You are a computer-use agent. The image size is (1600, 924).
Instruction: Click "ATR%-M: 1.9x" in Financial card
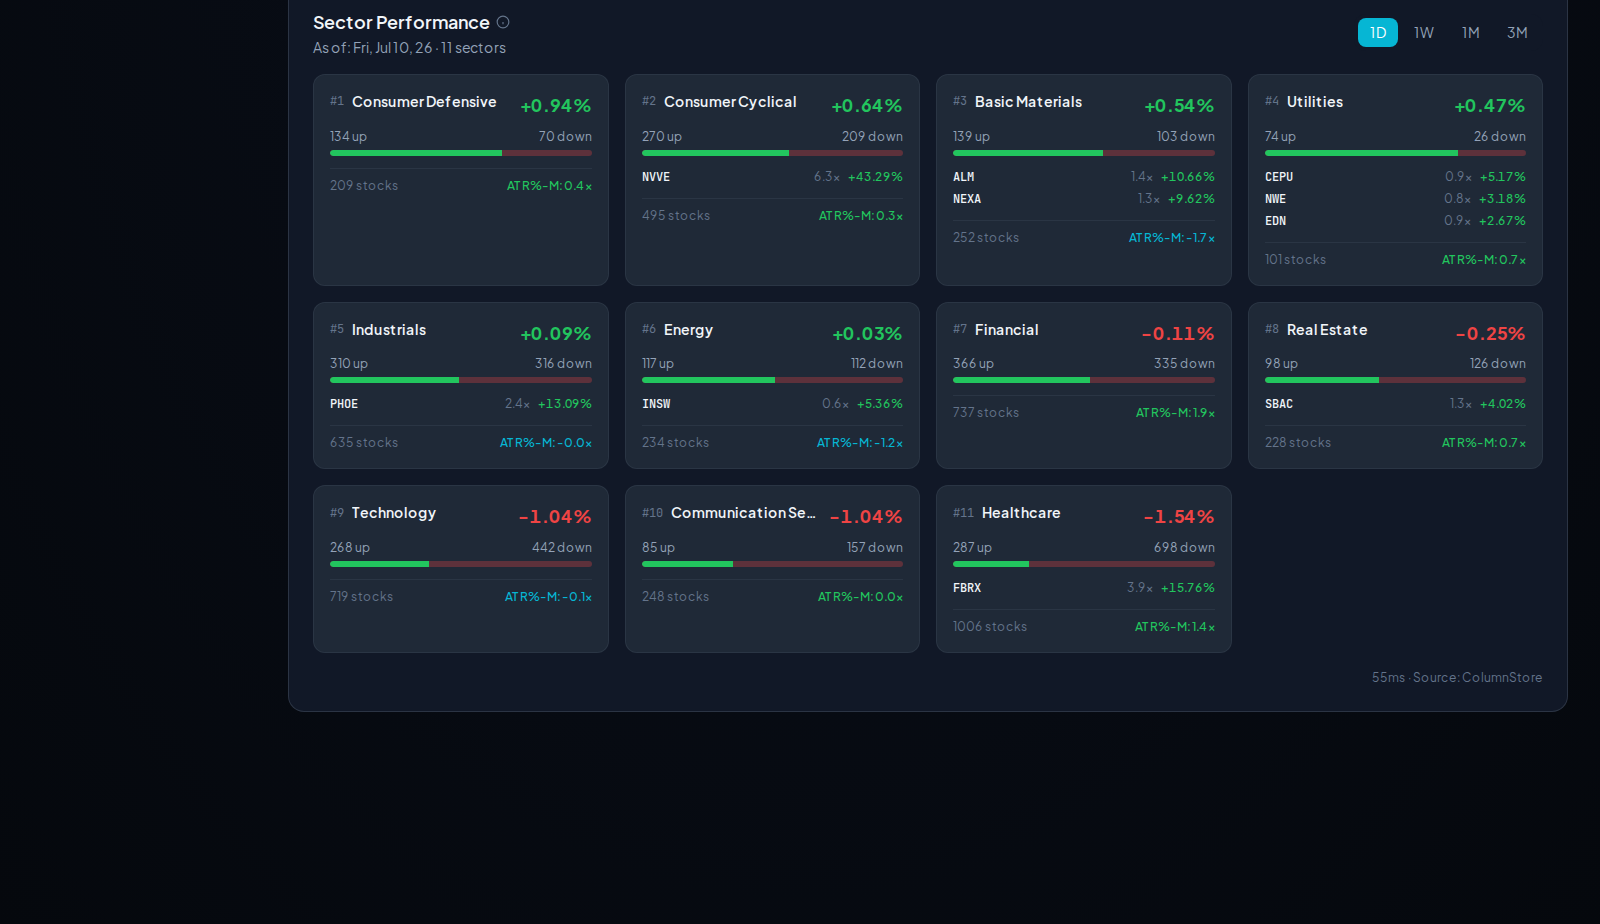(x=1175, y=413)
